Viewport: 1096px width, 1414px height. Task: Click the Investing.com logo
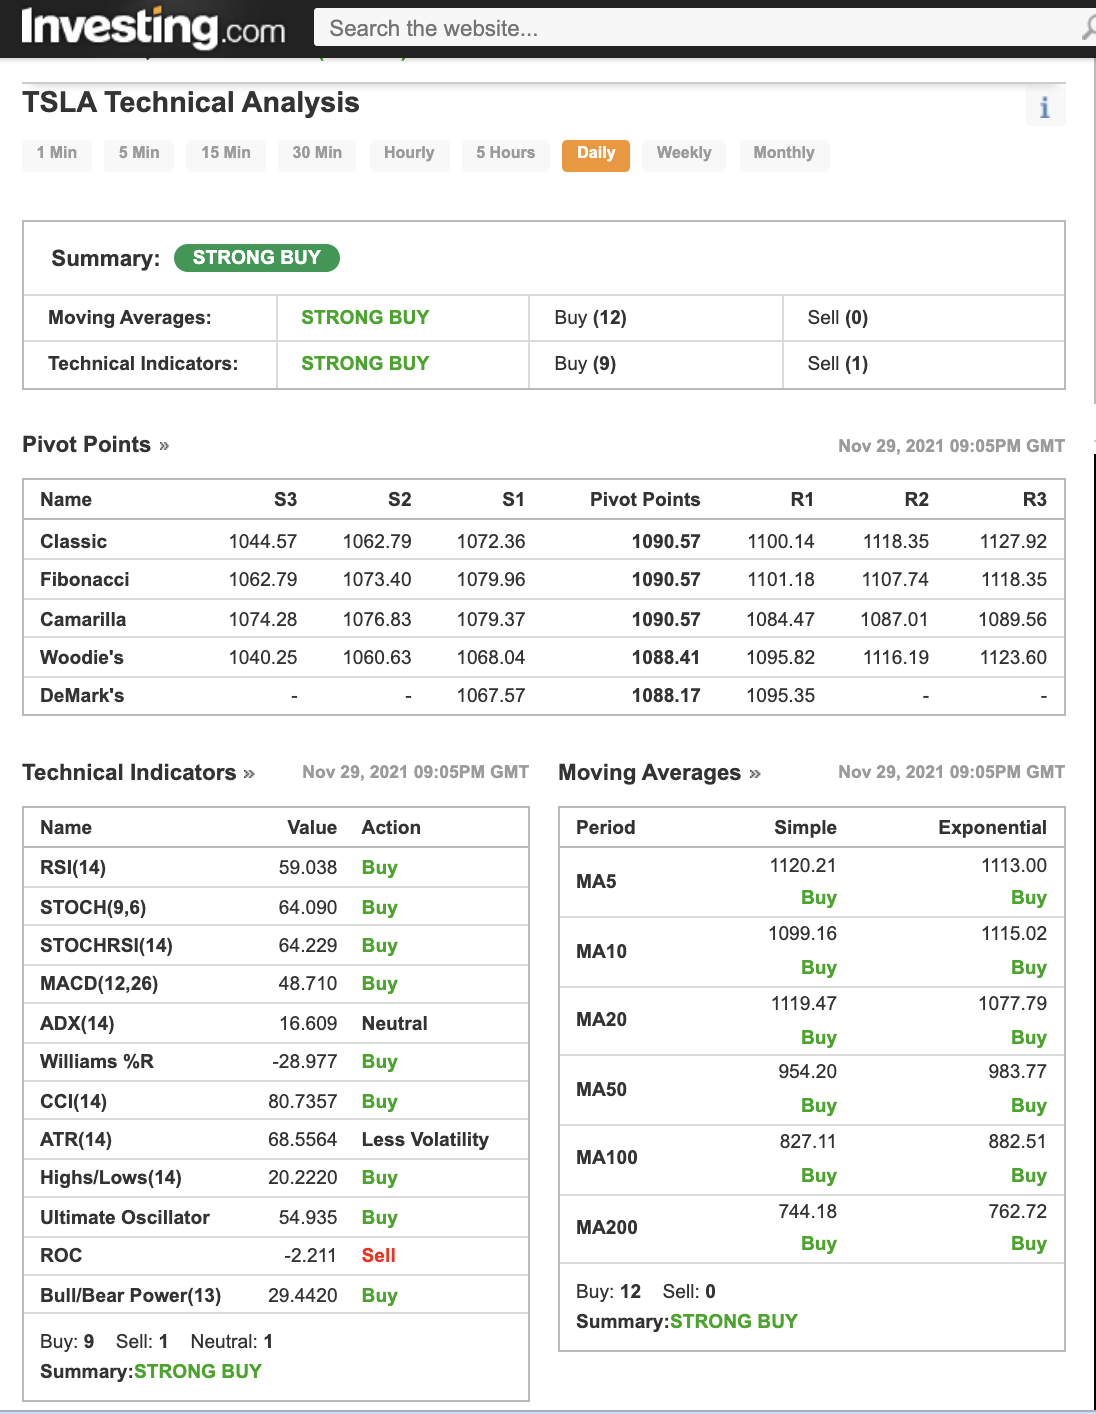(x=153, y=27)
